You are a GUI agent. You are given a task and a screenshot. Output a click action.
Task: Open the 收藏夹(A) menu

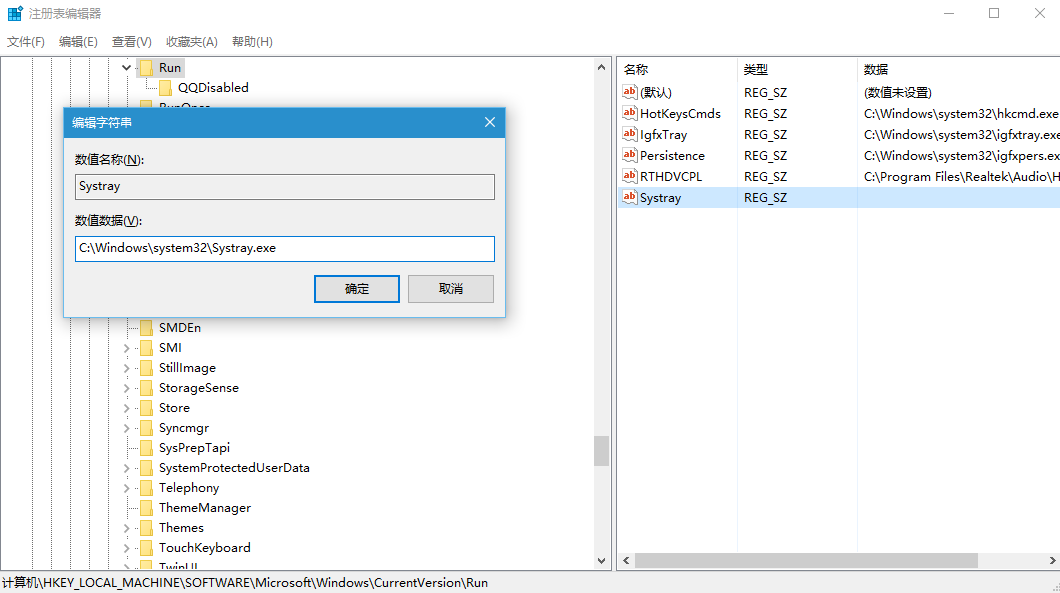192,42
